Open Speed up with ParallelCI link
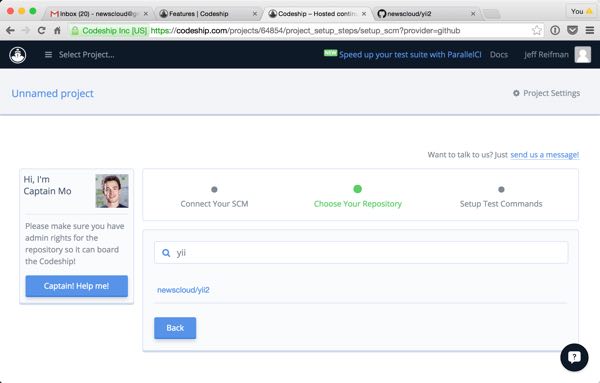600x383 pixels. coord(410,55)
